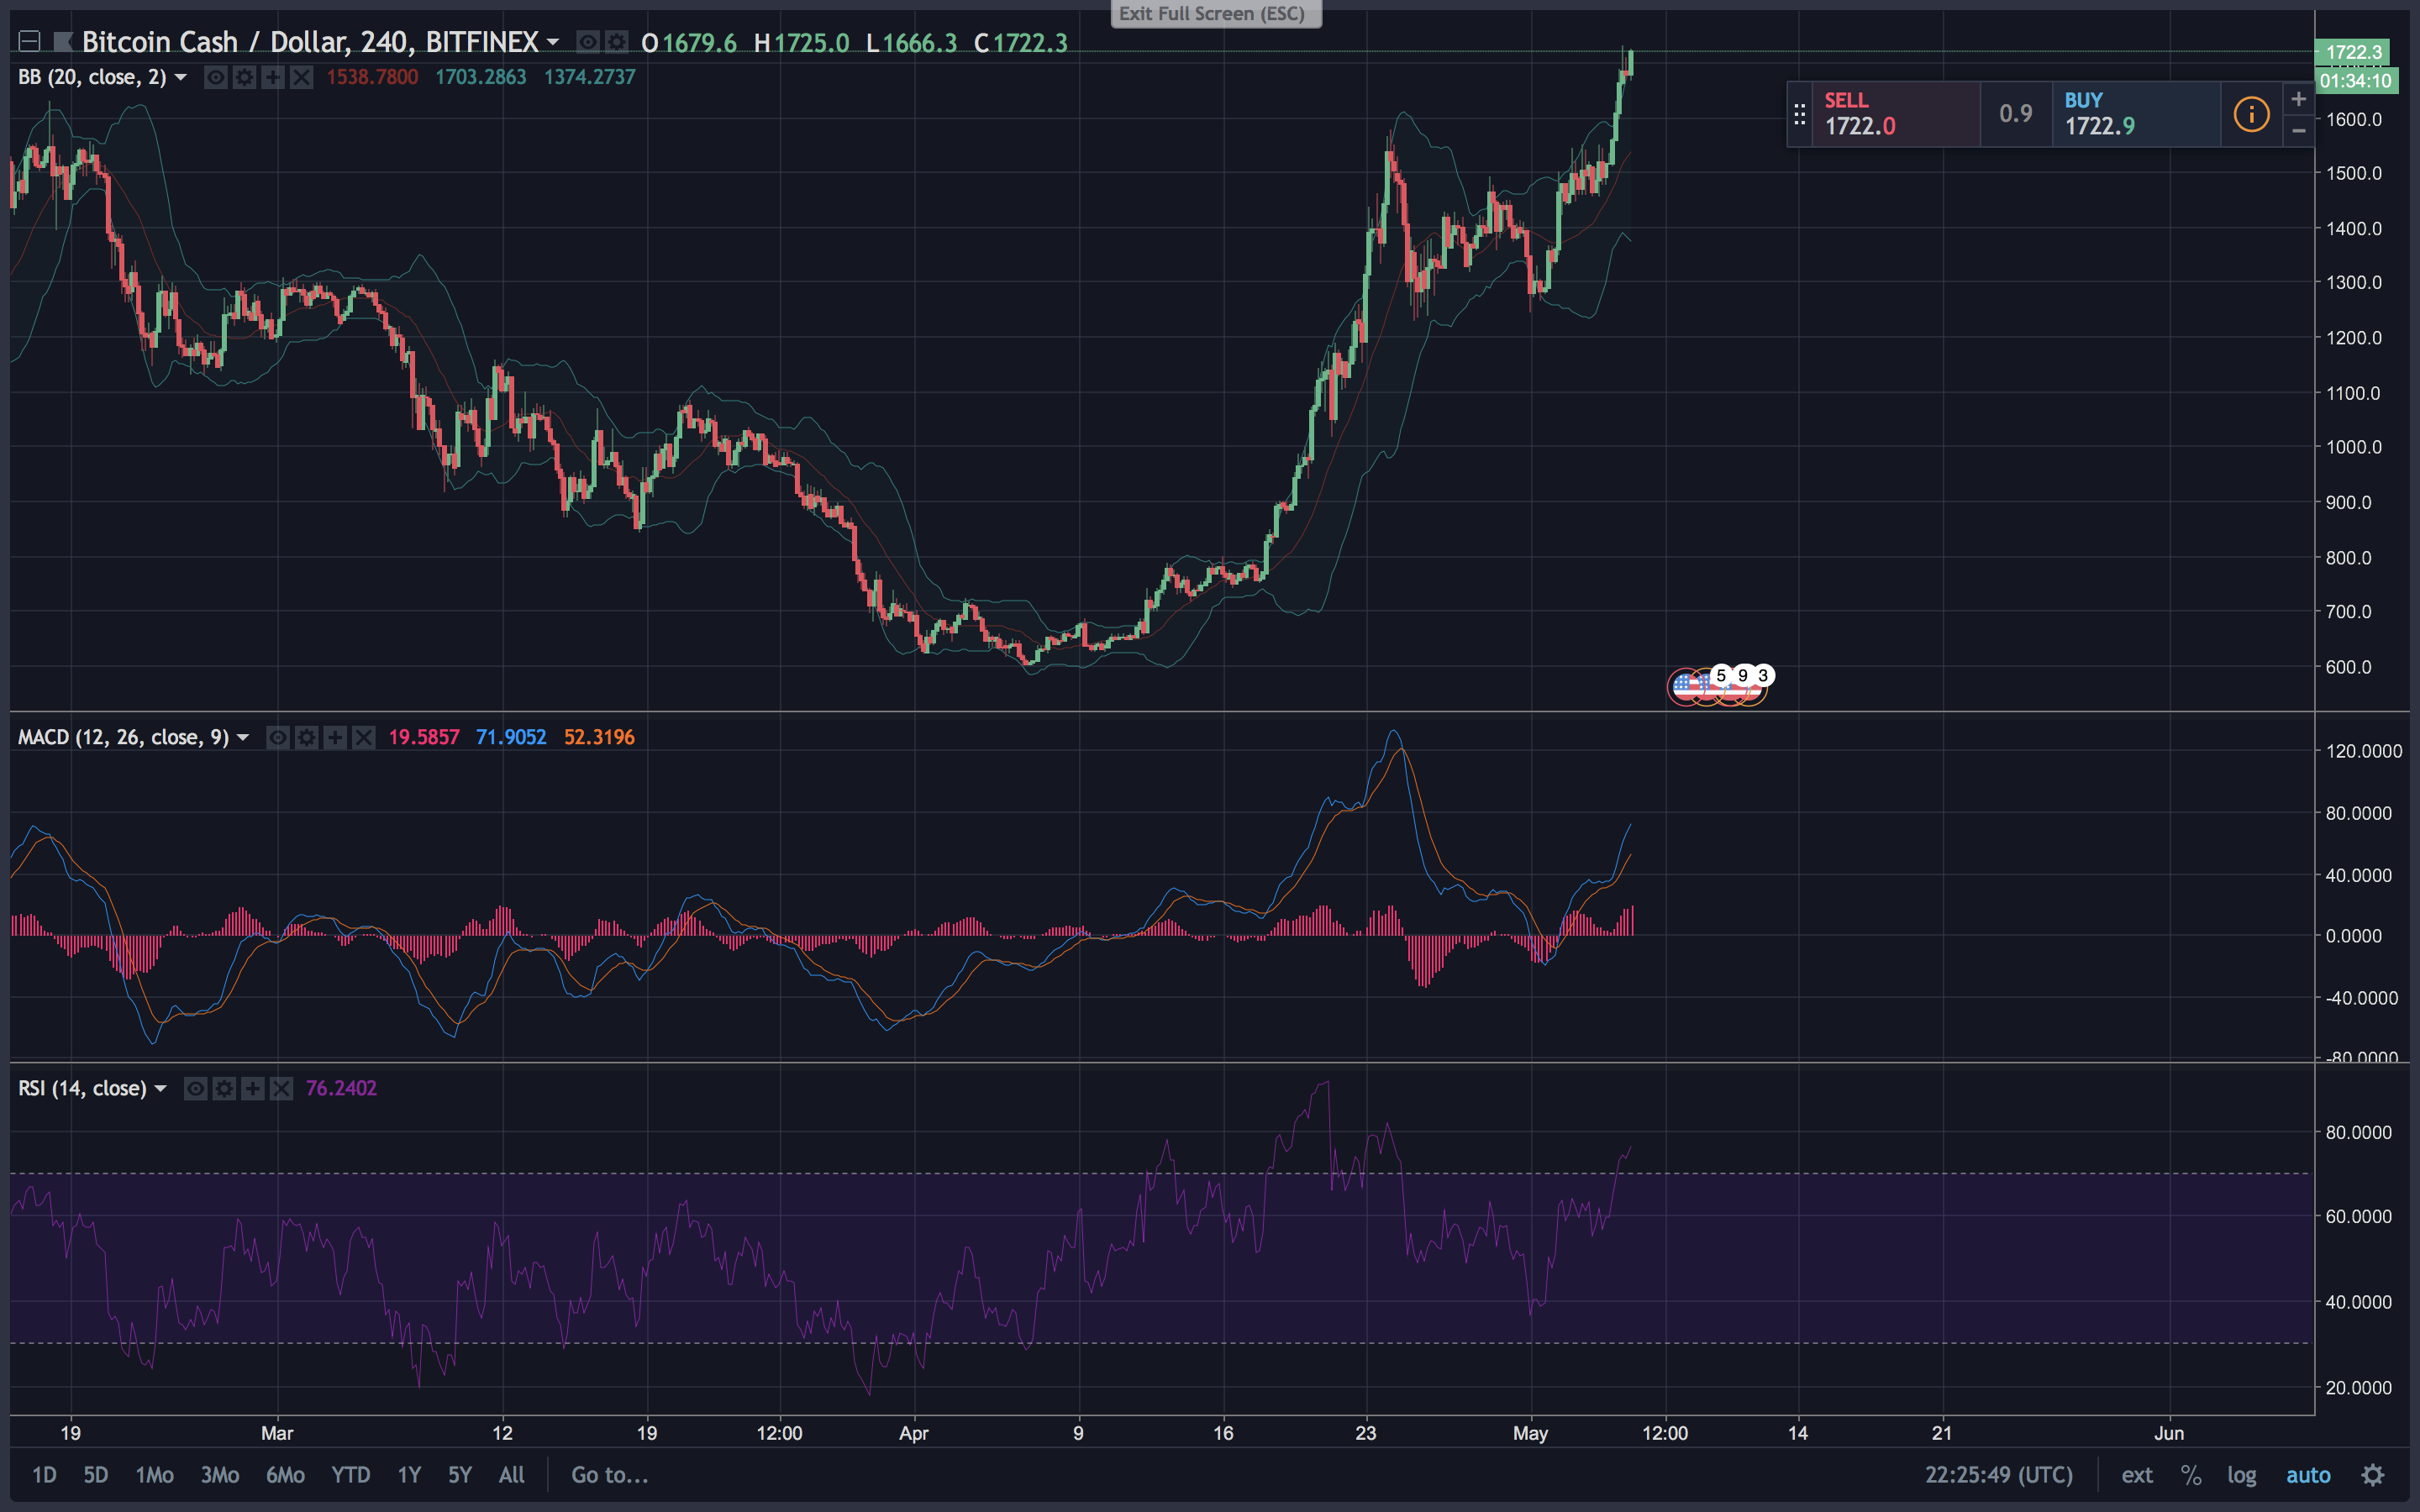Toggle percent scale mode
The height and width of the screenshot is (1512, 2420).
(x=2191, y=1475)
